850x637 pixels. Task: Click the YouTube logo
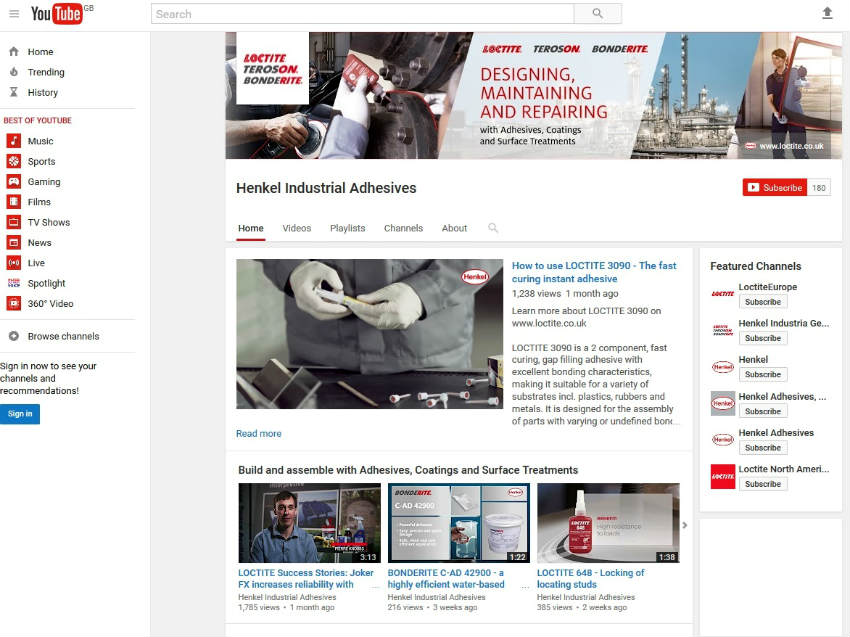(56, 14)
